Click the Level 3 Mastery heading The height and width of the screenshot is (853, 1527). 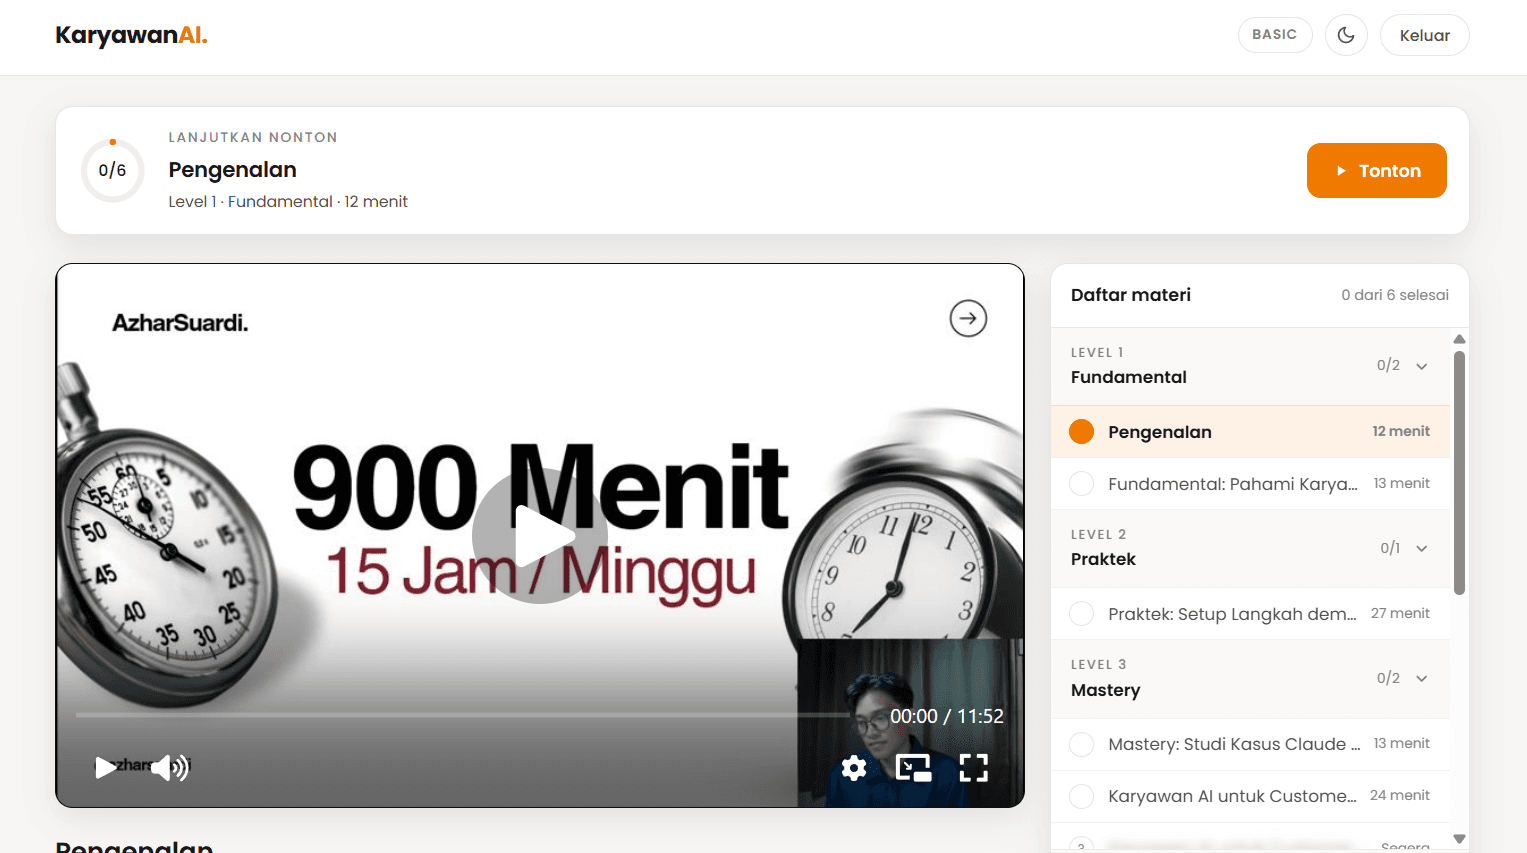tap(1105, 690)
